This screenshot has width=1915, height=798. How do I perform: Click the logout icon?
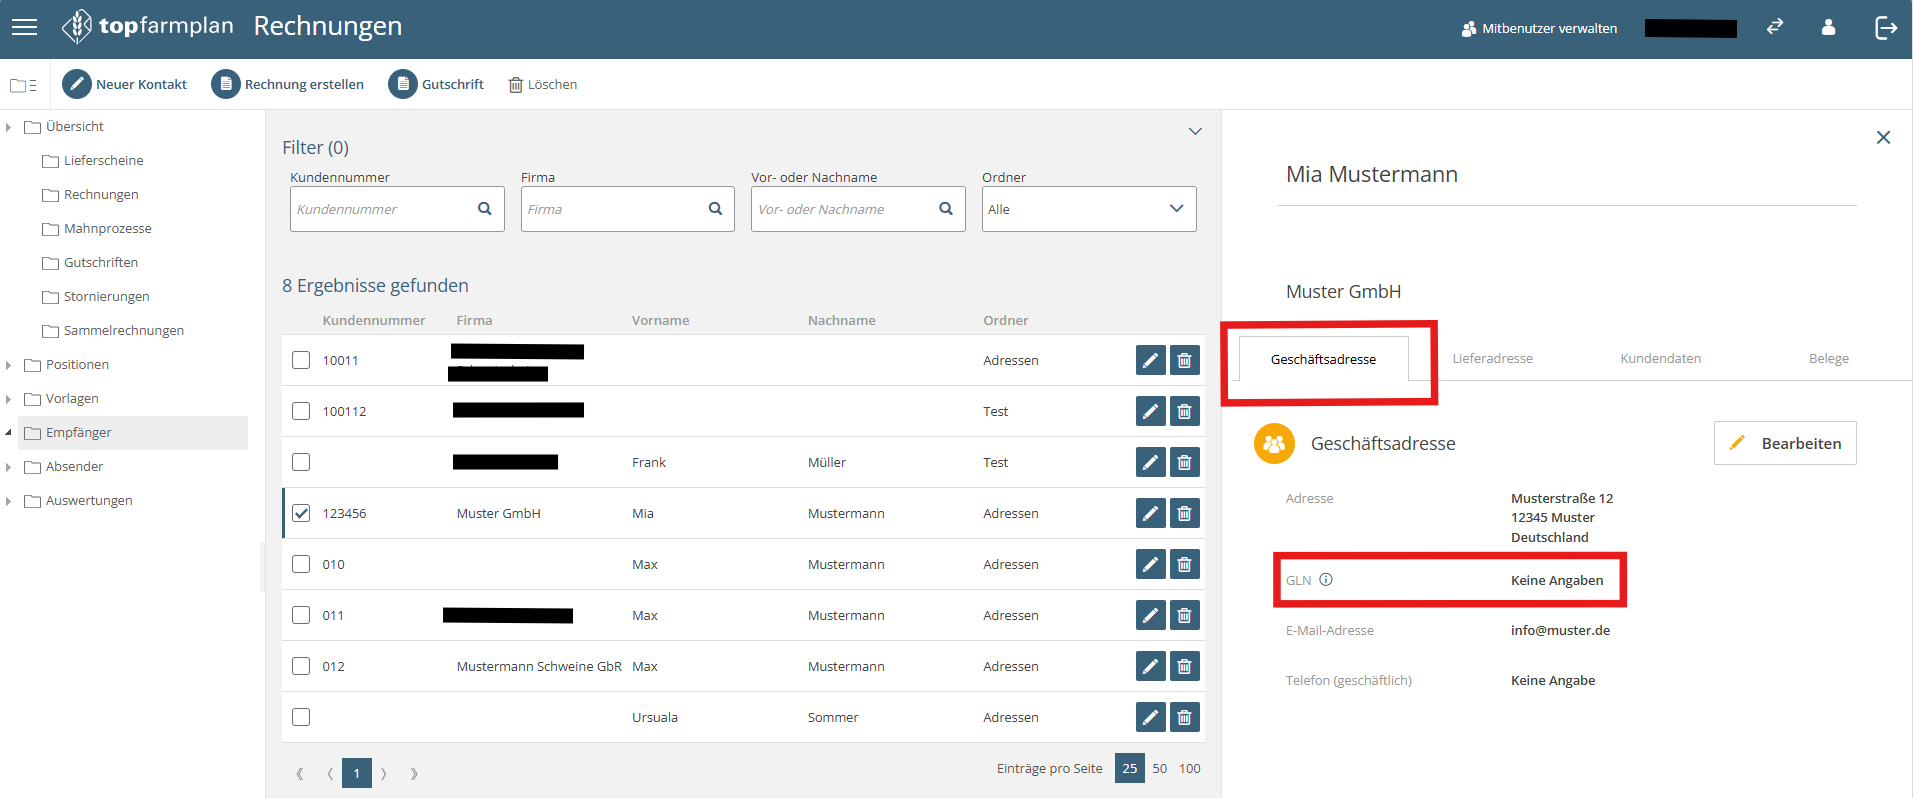1885,27
